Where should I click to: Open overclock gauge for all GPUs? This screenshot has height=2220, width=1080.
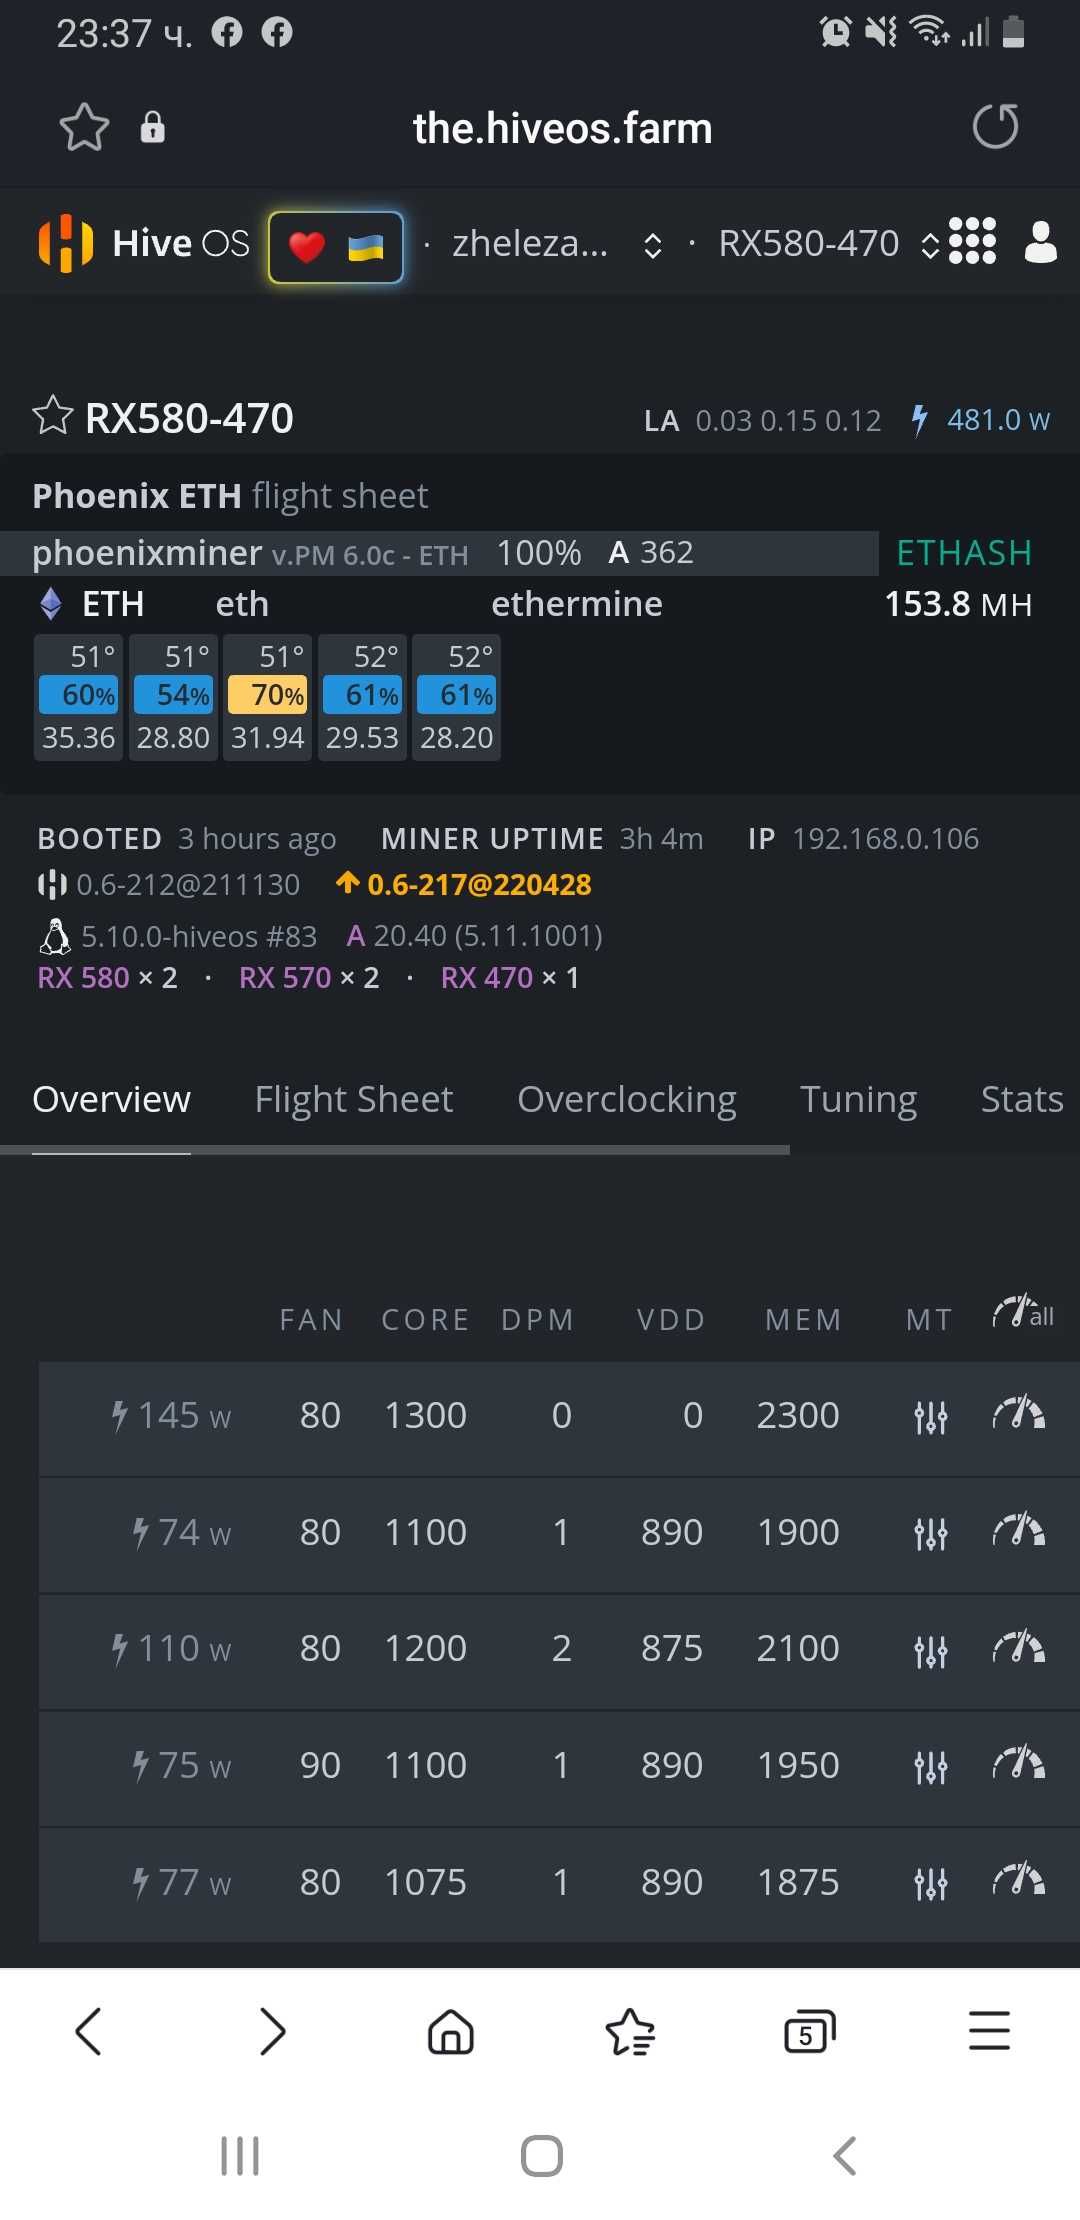(x=1023, y=1312)
